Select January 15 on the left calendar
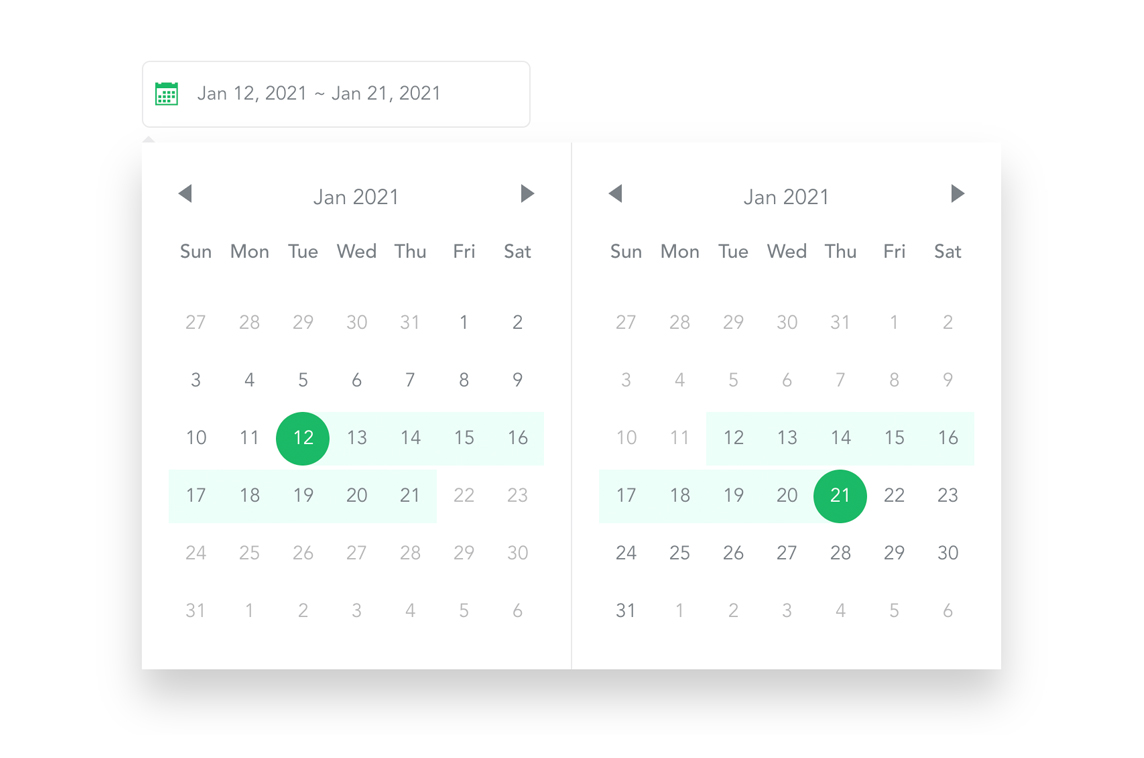 464,438
